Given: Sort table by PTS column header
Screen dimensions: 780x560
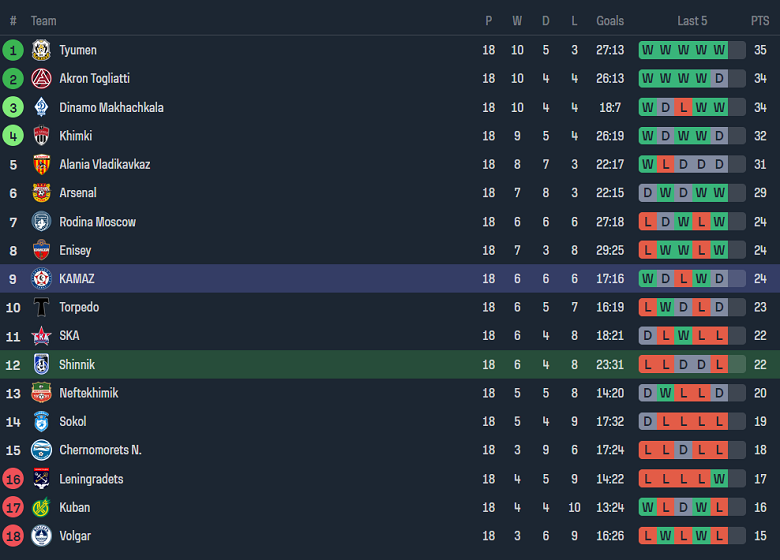Looking at the screenshot, I should click(760, 21).
